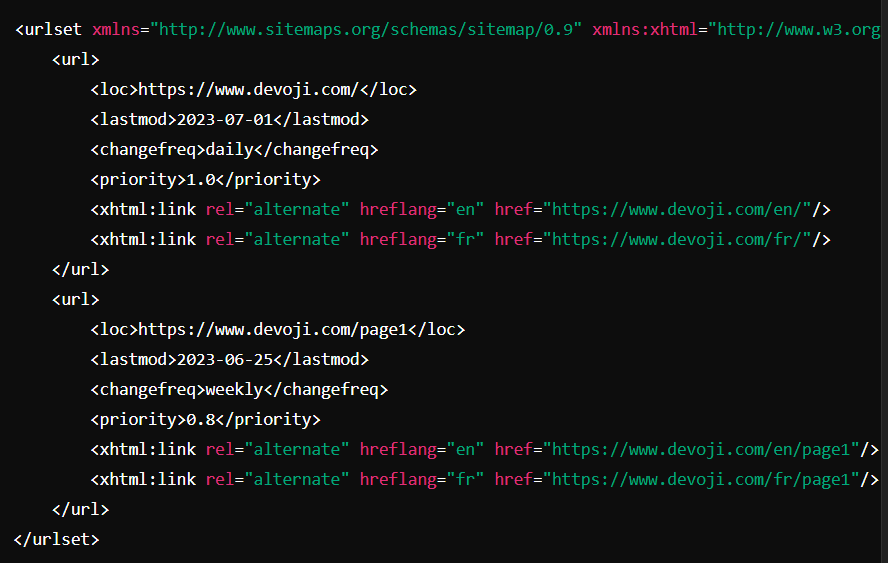888x563 pixels.
Task: Click the changefreq weekly line
Action: [x=239, y=390]
